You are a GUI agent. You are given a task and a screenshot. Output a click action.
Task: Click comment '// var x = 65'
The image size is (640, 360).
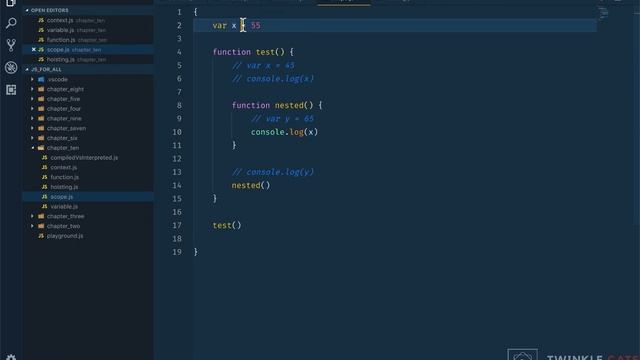[263, 66]
